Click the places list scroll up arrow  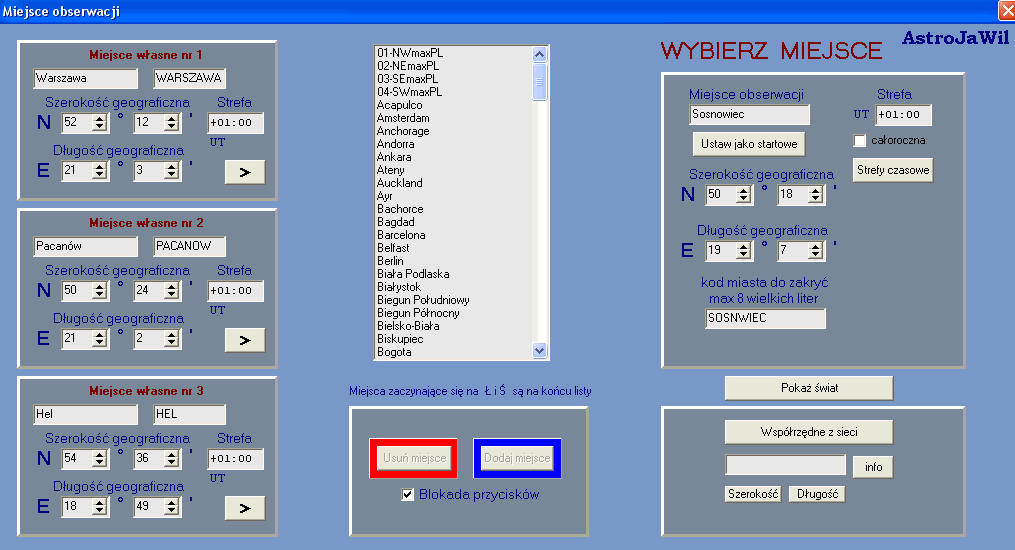[x=540, y=54]
